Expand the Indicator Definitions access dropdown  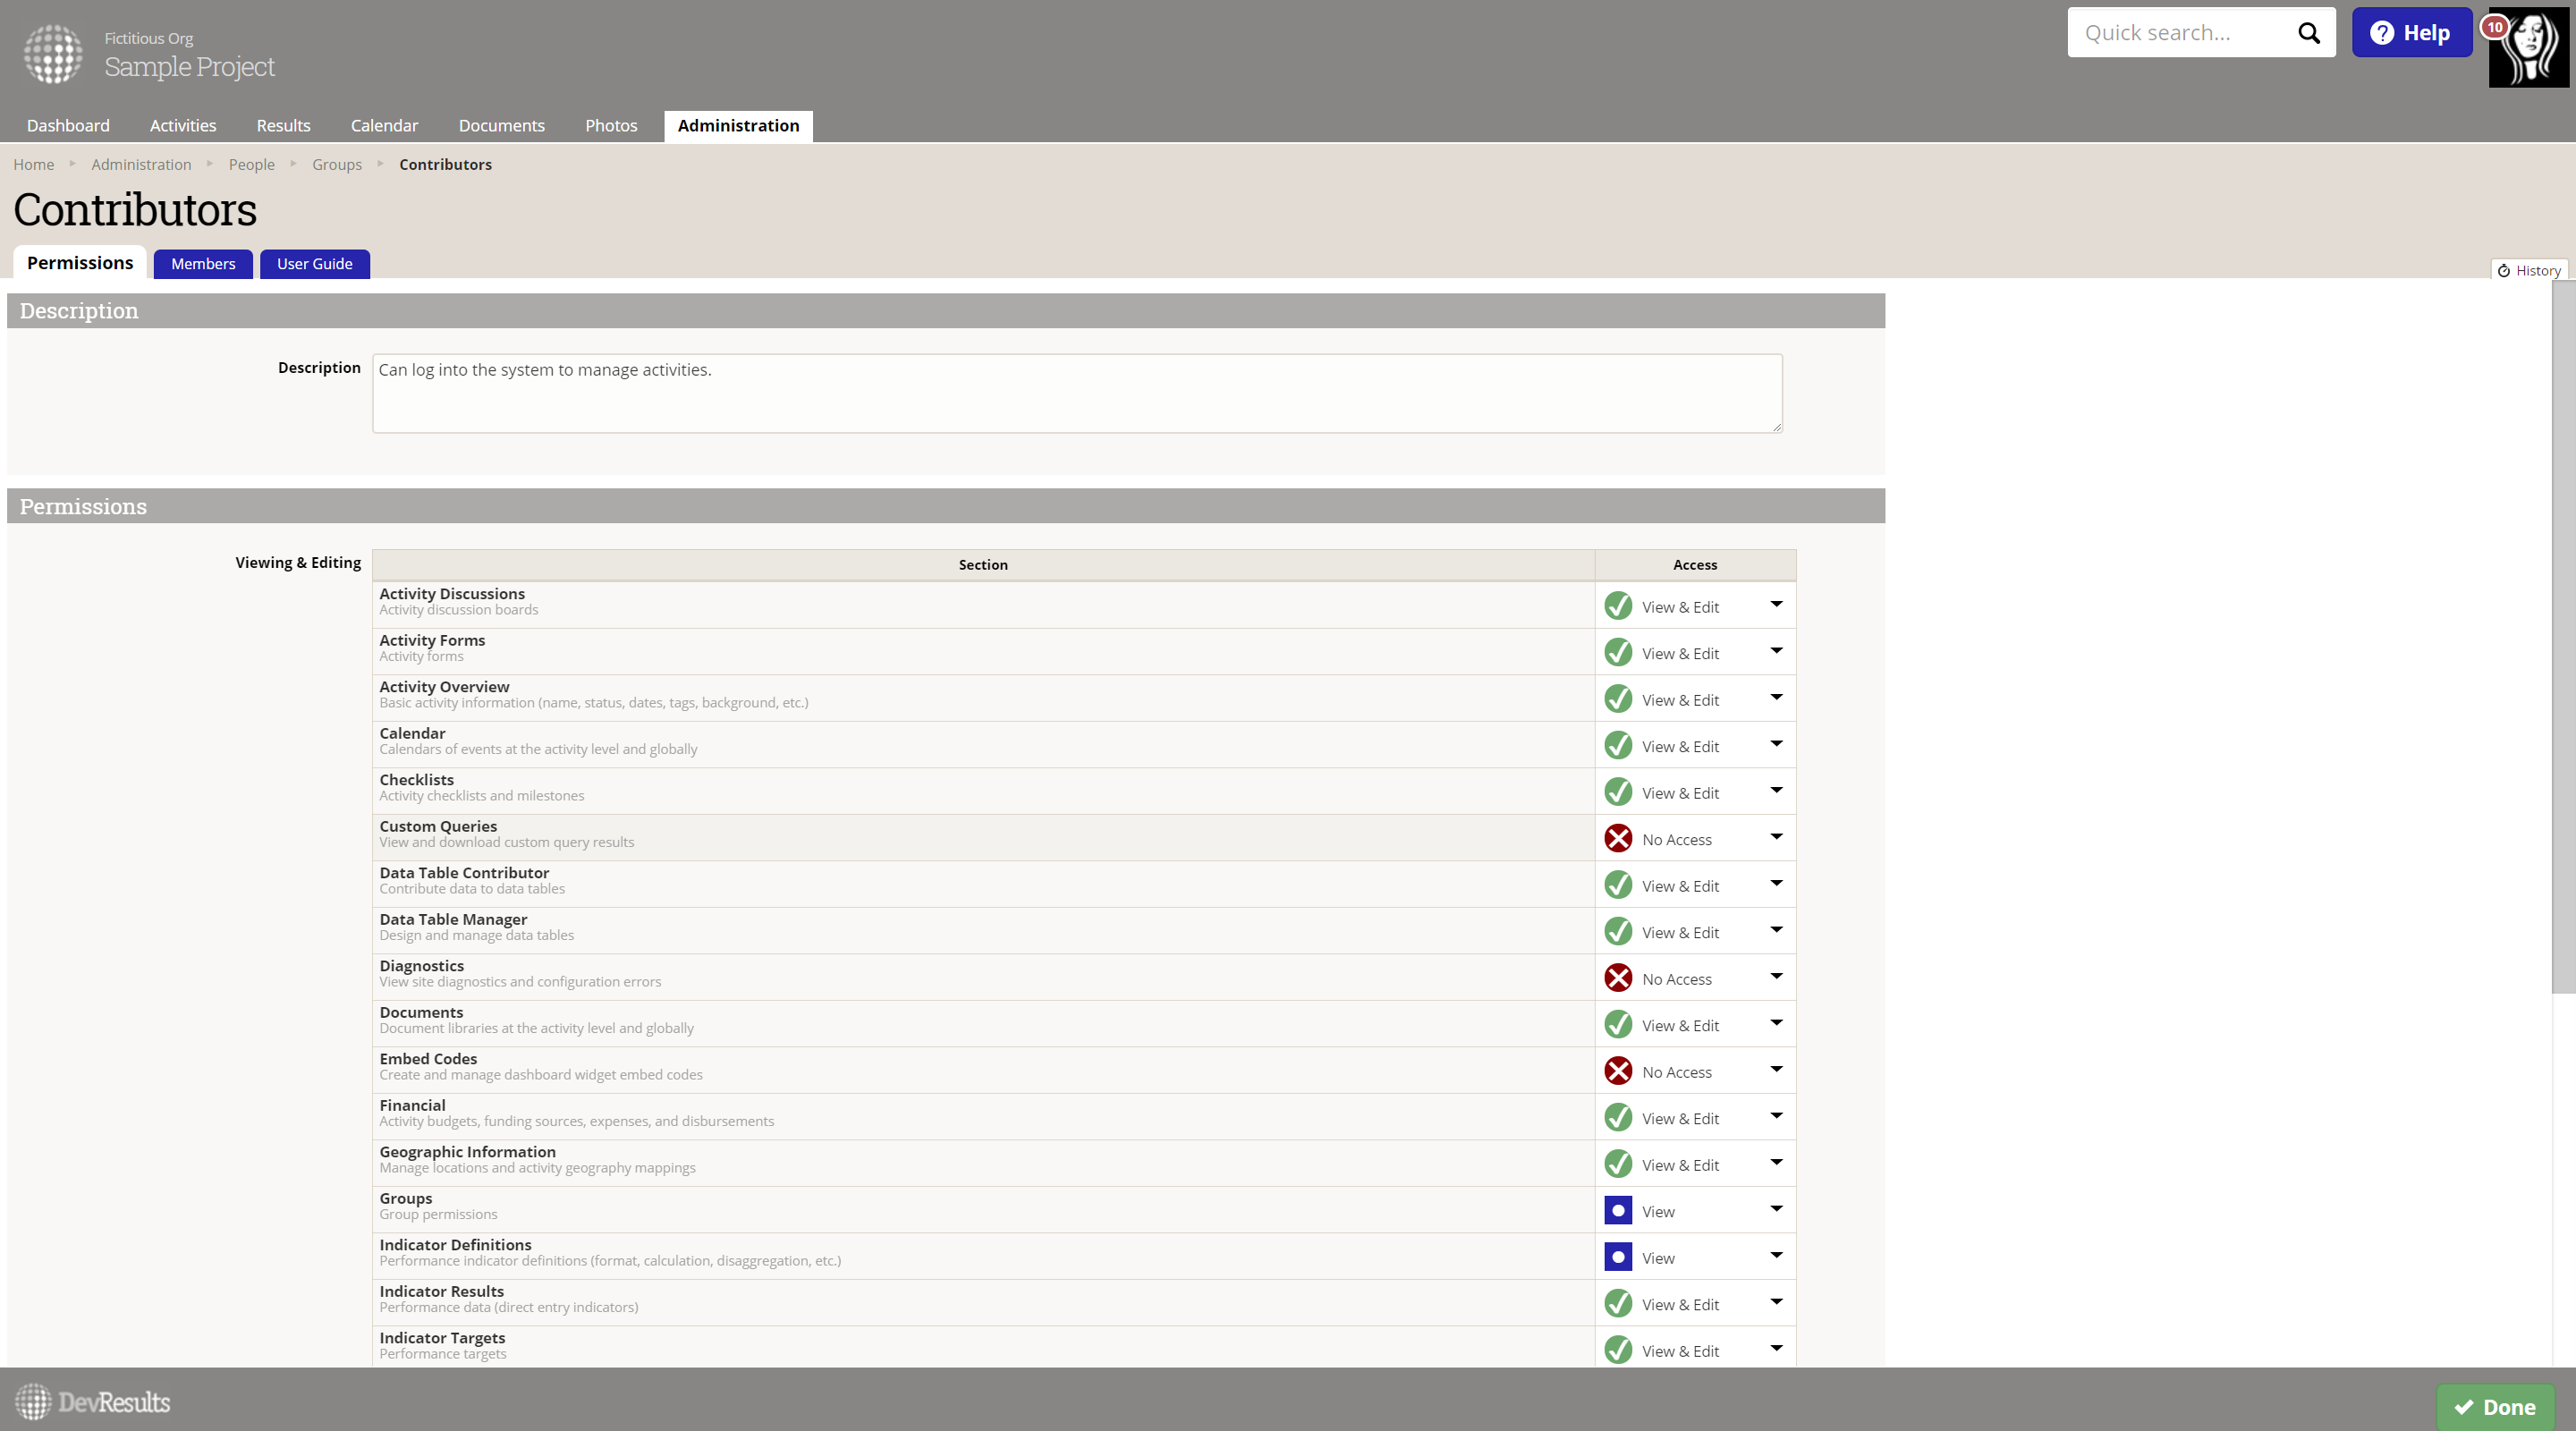pos(1776,1255)
